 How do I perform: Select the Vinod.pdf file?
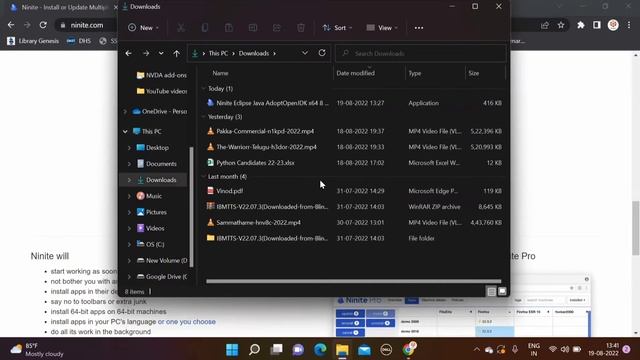[354, 191]
